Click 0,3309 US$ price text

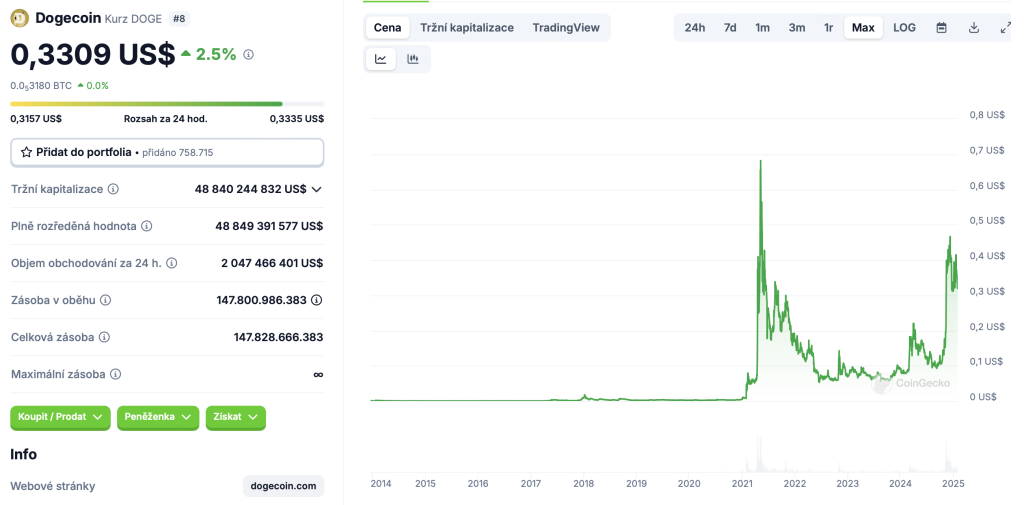93,55
